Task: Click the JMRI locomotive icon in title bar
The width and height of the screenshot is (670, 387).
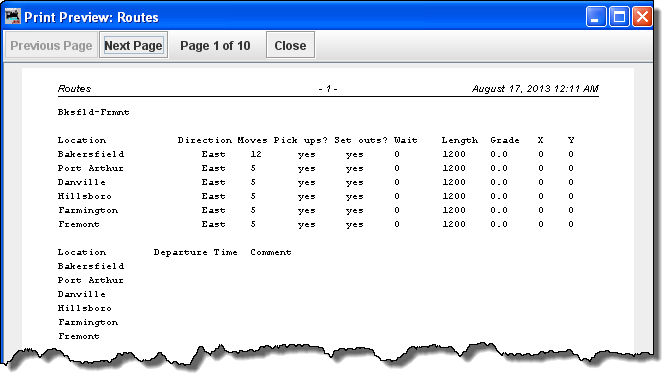Action: [x=13, y=17]
